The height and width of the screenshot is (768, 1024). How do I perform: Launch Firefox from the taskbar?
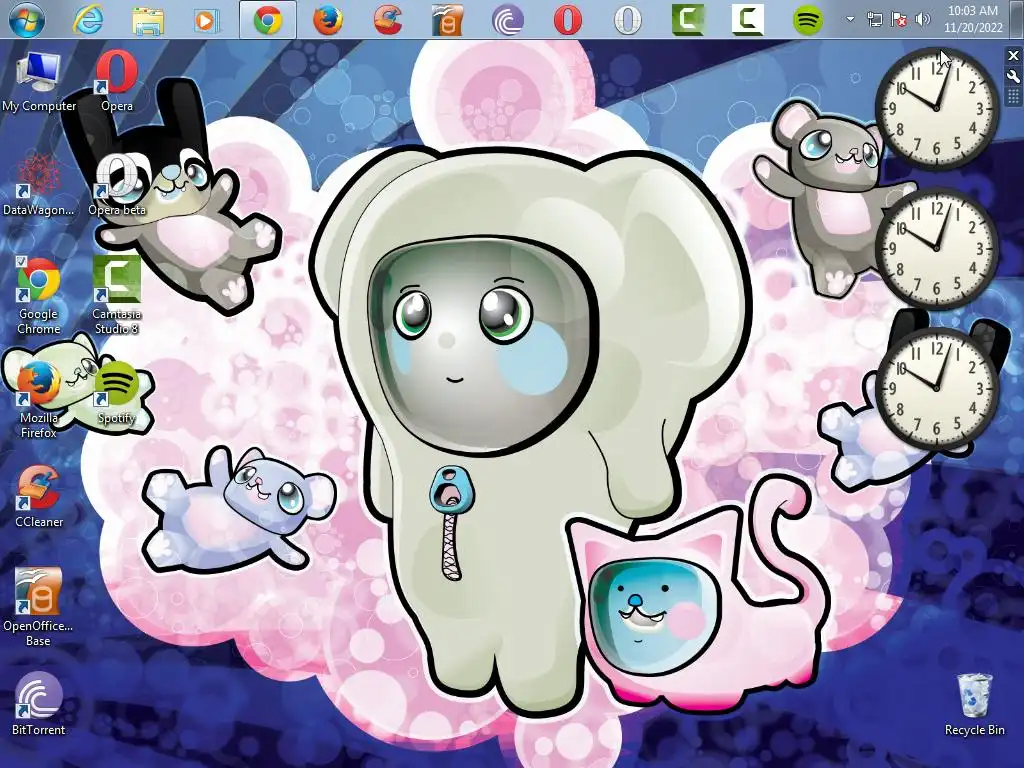328,20
